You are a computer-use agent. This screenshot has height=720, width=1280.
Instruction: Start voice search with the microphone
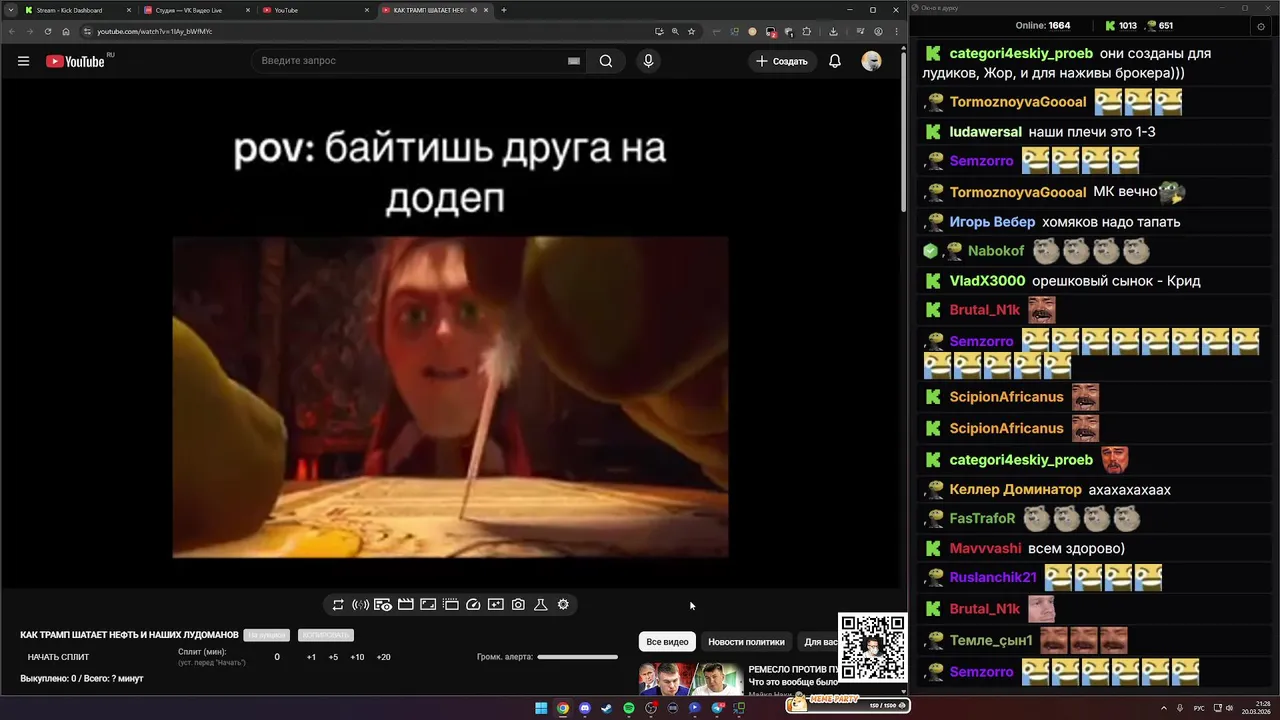(648, 61)
